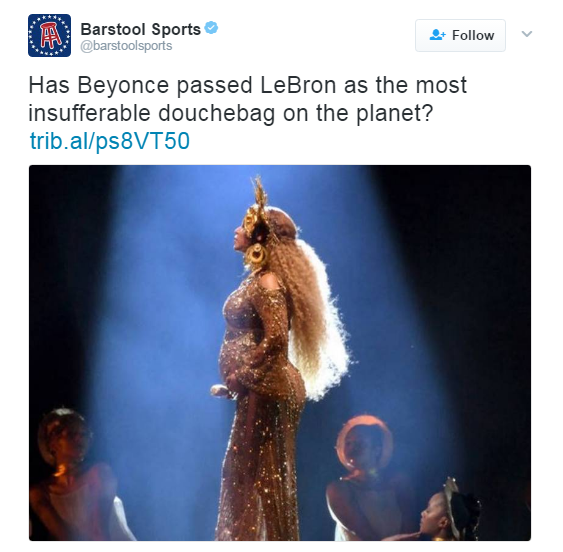Open the attached stage performance photo
Screen dimensions: 563x552
click(280, 353)
